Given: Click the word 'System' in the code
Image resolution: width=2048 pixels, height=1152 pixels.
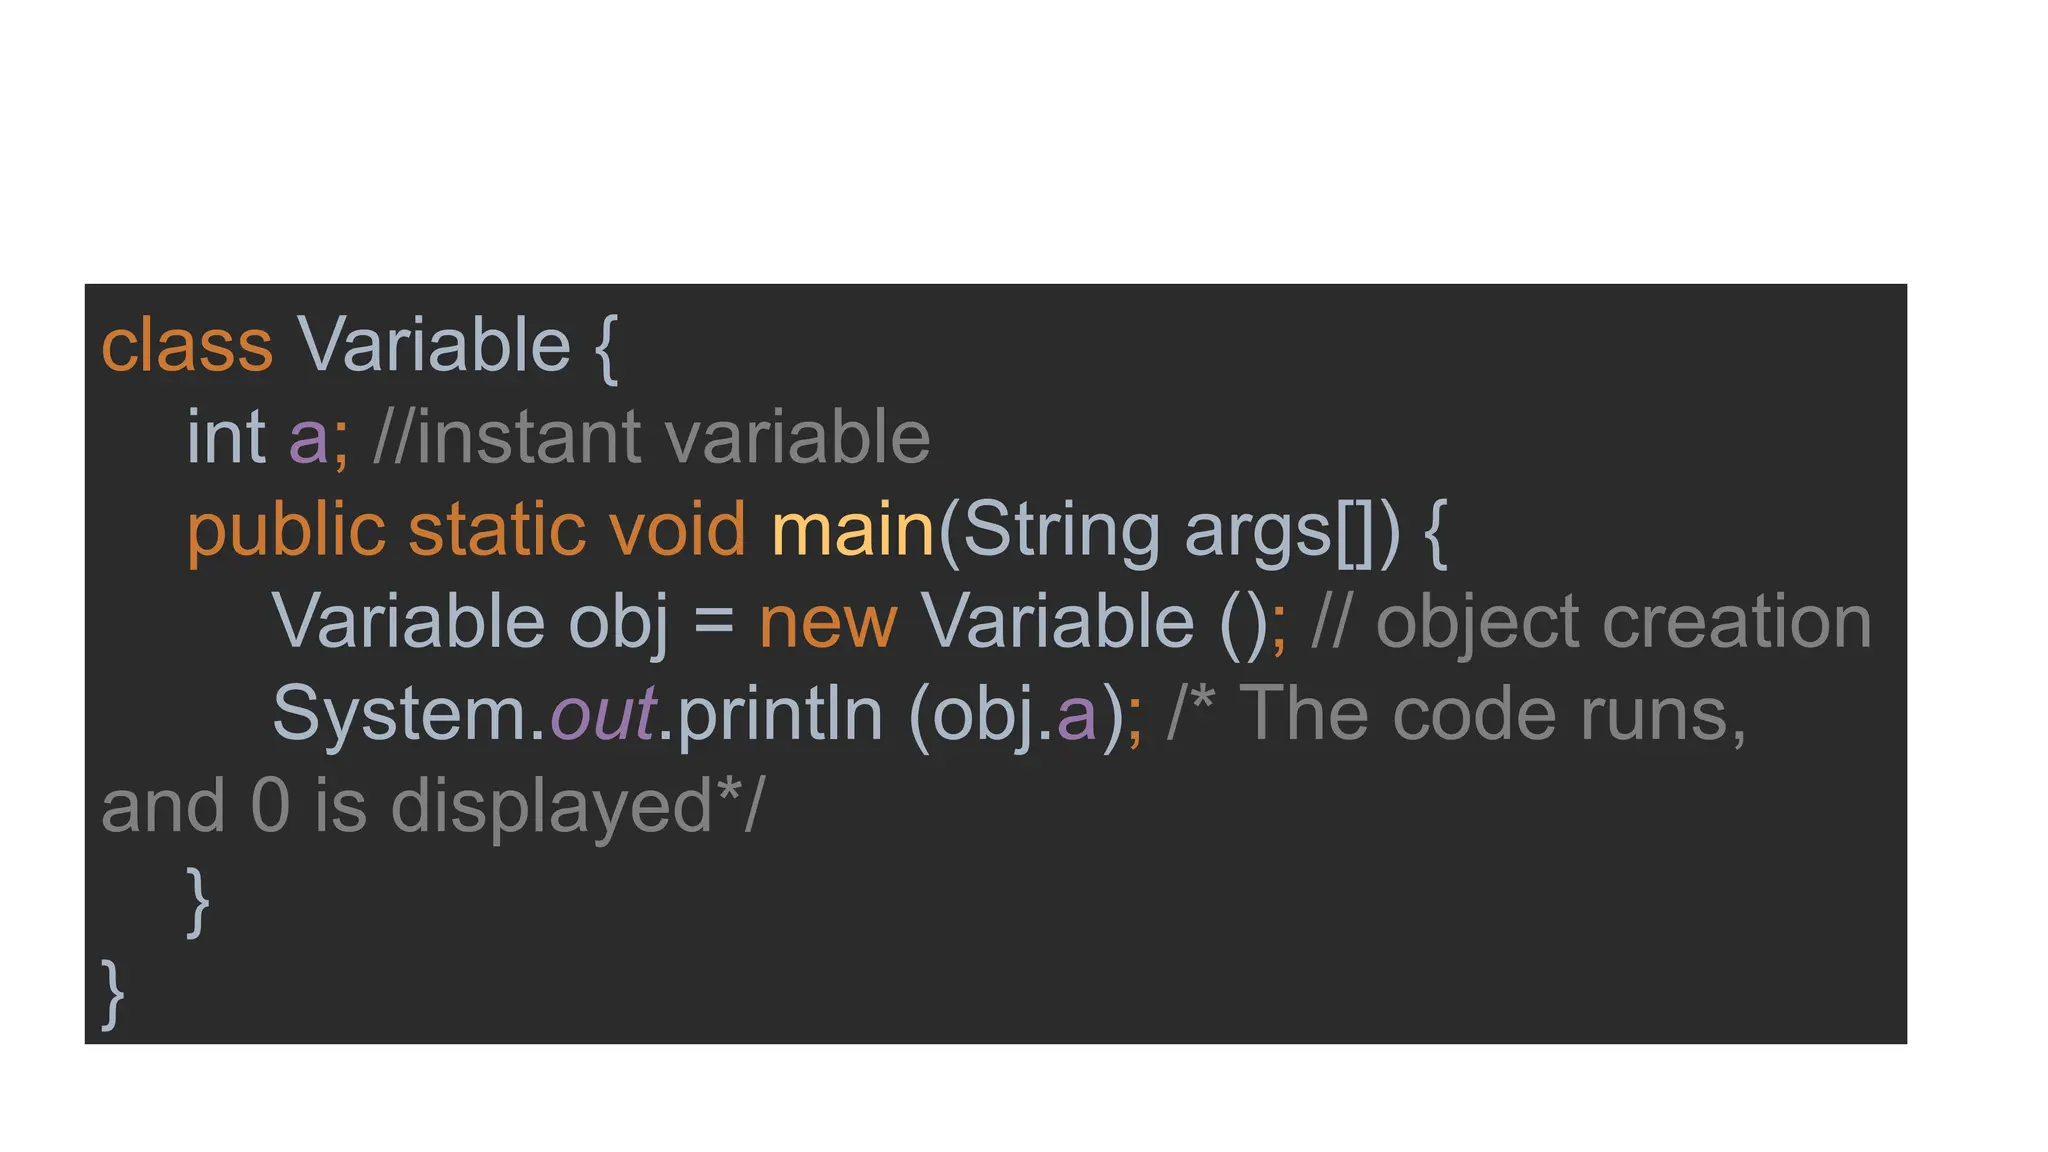Looking at the screenshot, I should click(x=400, y=714).
